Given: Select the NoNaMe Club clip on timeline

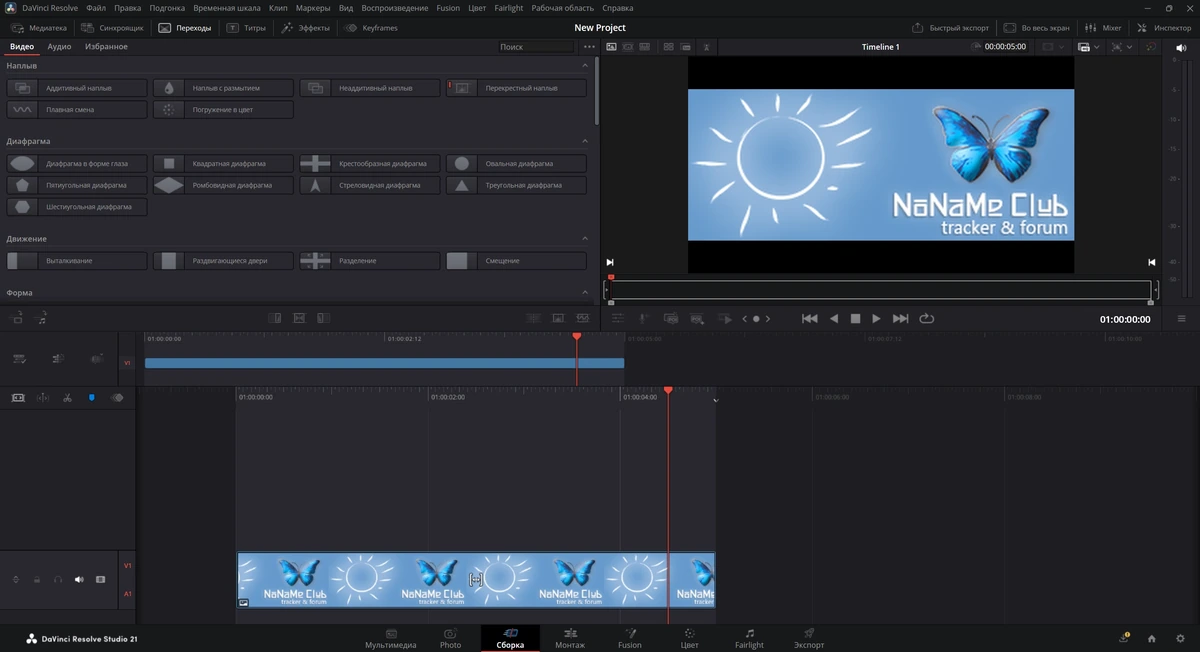Looking at the screenshot, I should [476, 580].
